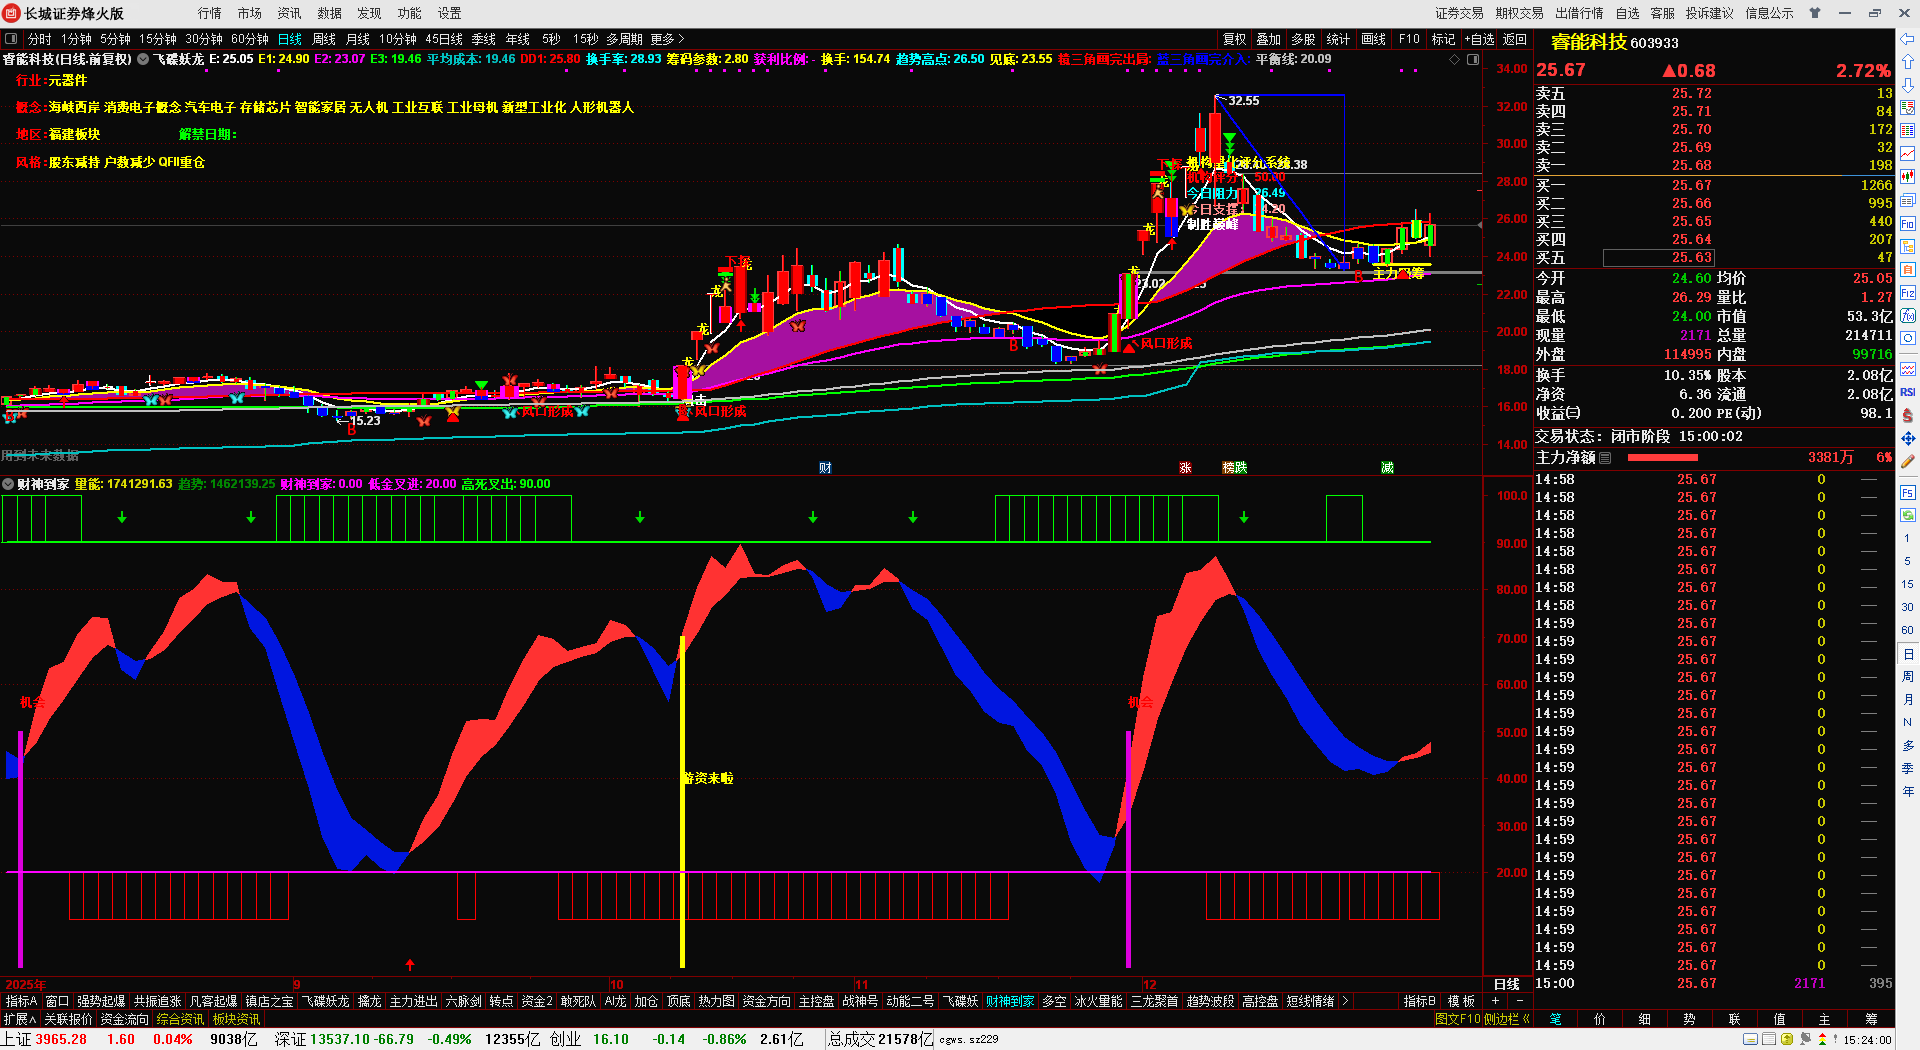Open 图文F10 at the bottom
This screenshot has height=1050, width=1920.
[1458, 1019]
